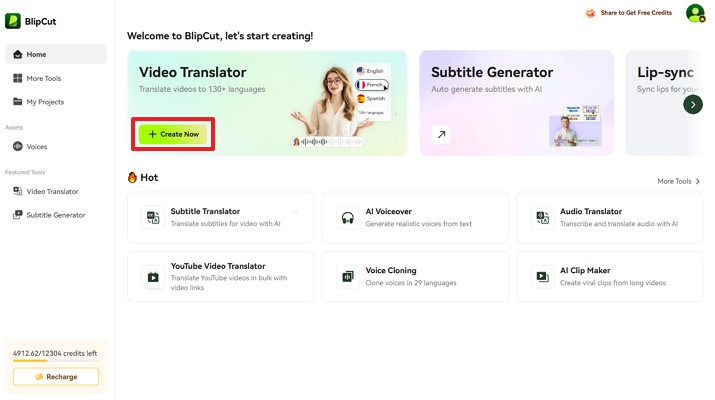Screen dimensions: 715x400
Task: Select Video Translator under Featured Tools
Action: pyautogui.click(x=56, y=191)
